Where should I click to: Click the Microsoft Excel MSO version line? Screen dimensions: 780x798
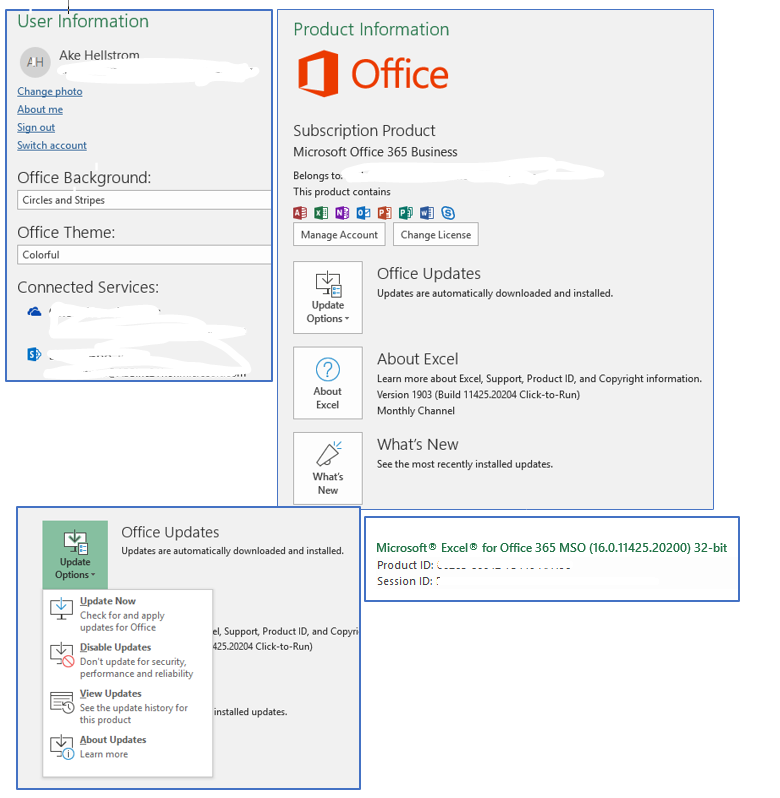[552, 548]
